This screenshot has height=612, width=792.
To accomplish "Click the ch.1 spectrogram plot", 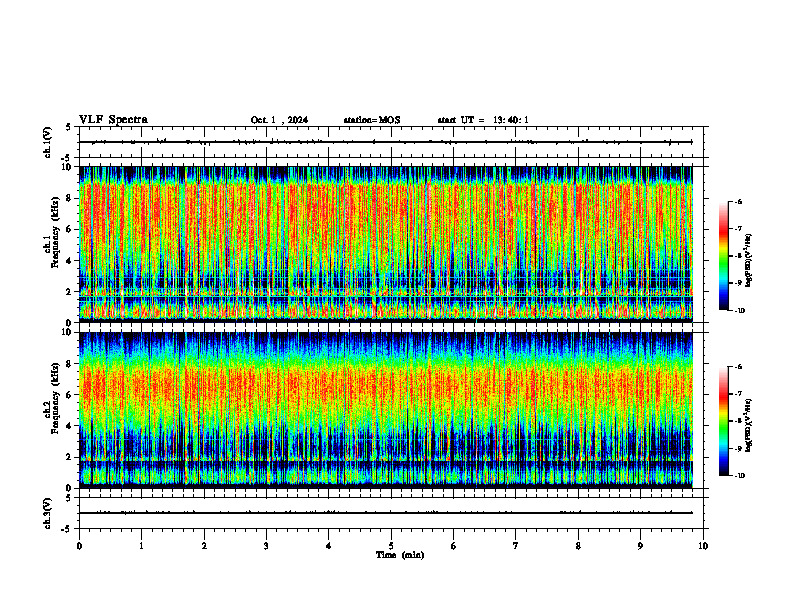I will (386, 244).
